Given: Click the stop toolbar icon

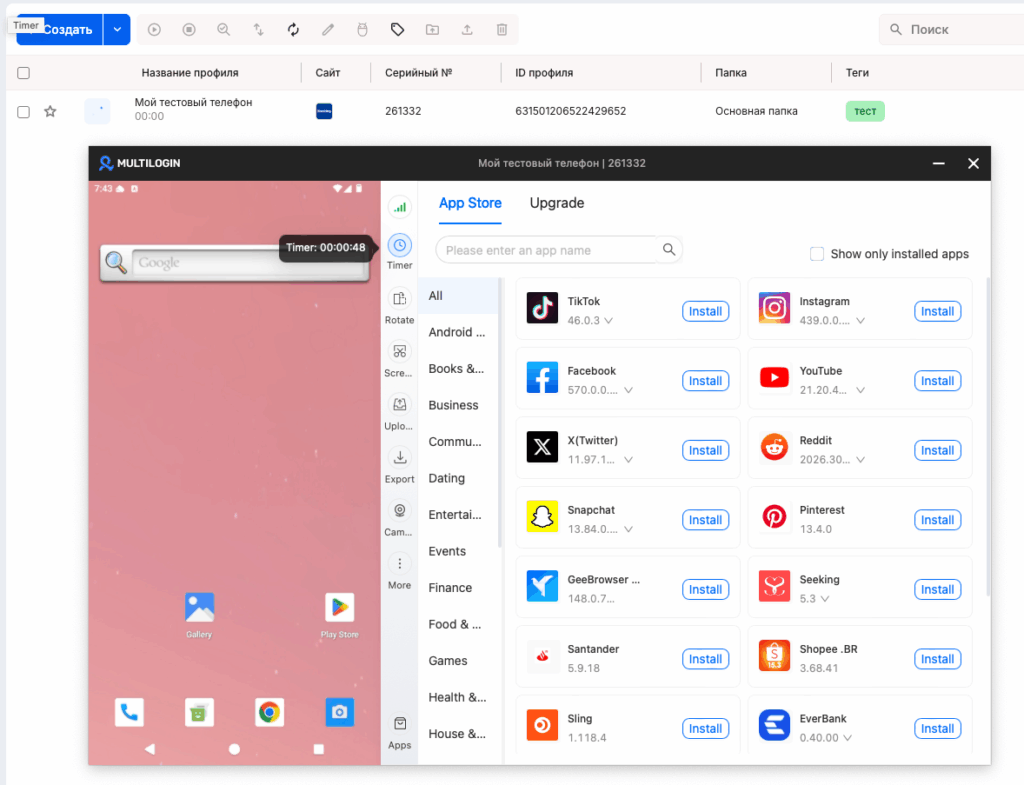Looking at the screenshot, I should [189, 29].
